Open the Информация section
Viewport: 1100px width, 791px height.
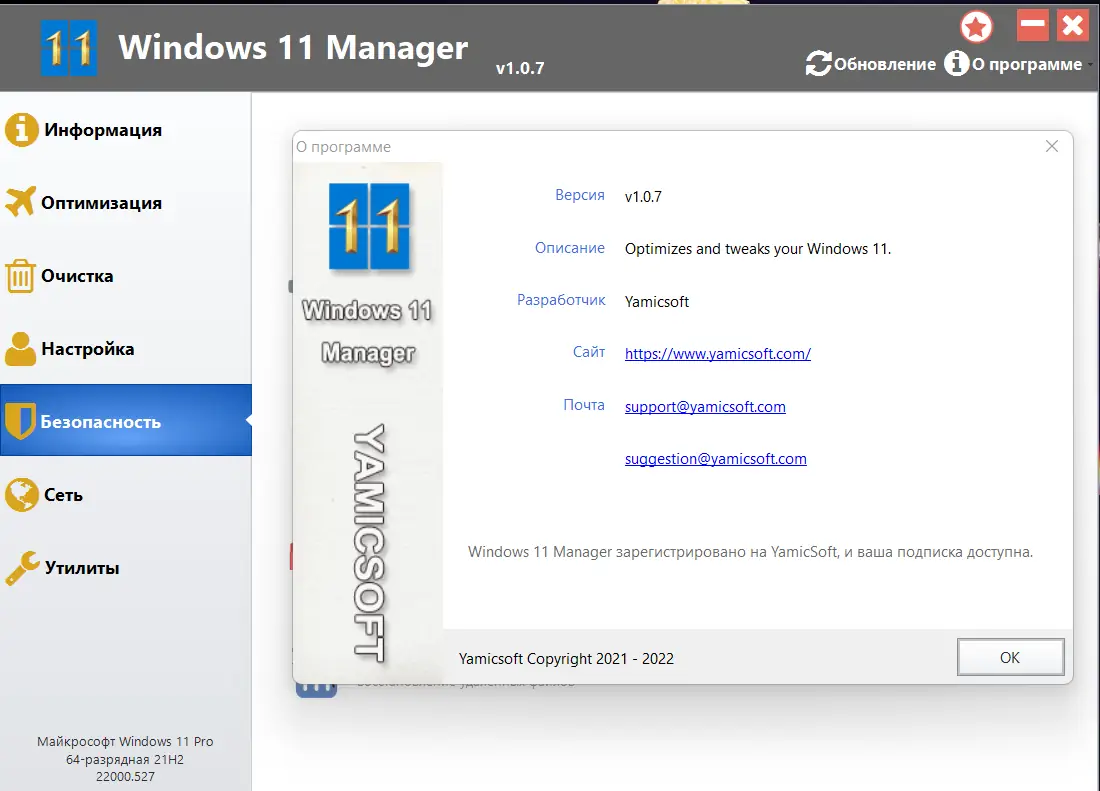[x=126, y=130]
